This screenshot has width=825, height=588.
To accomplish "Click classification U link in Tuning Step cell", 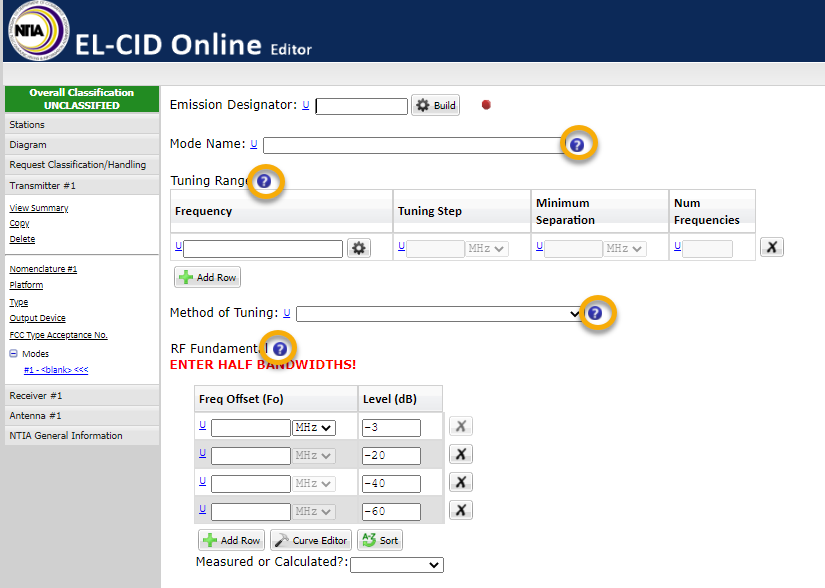I will pyautogui.click(x=401, y=246).
